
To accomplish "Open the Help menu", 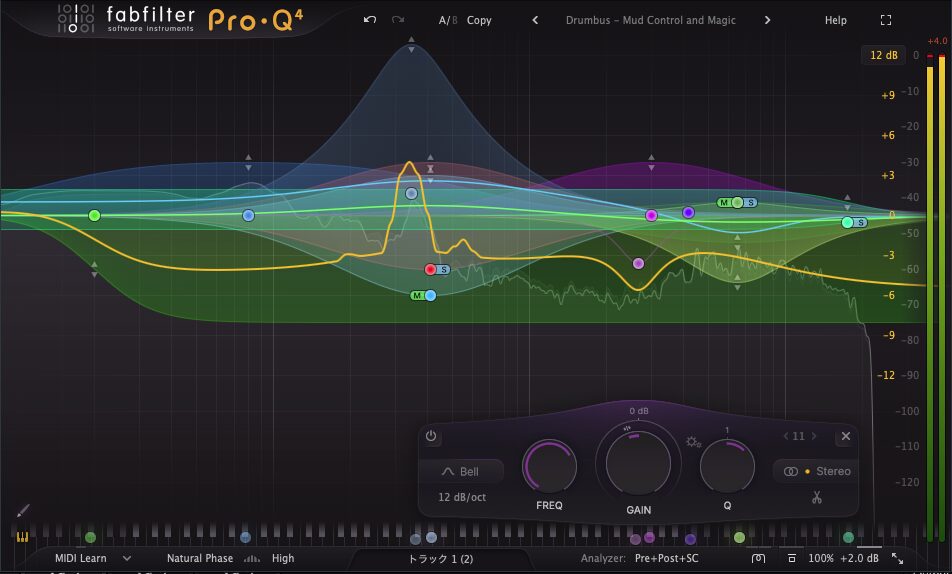I will [x=835, y=20].
